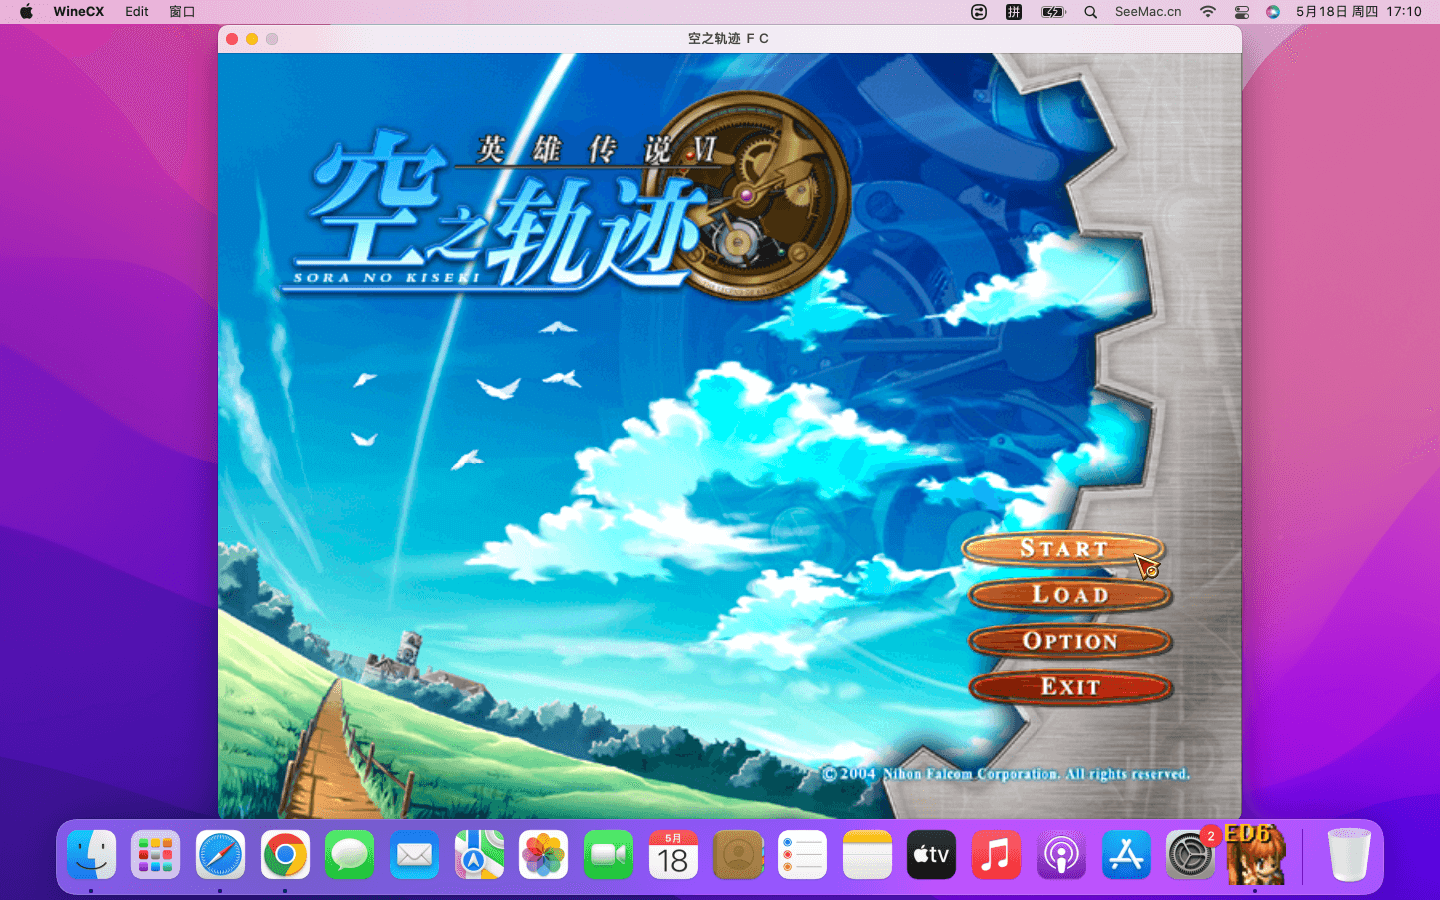
Task: Open the Photos app in Dock
Action: pos(544,855)
